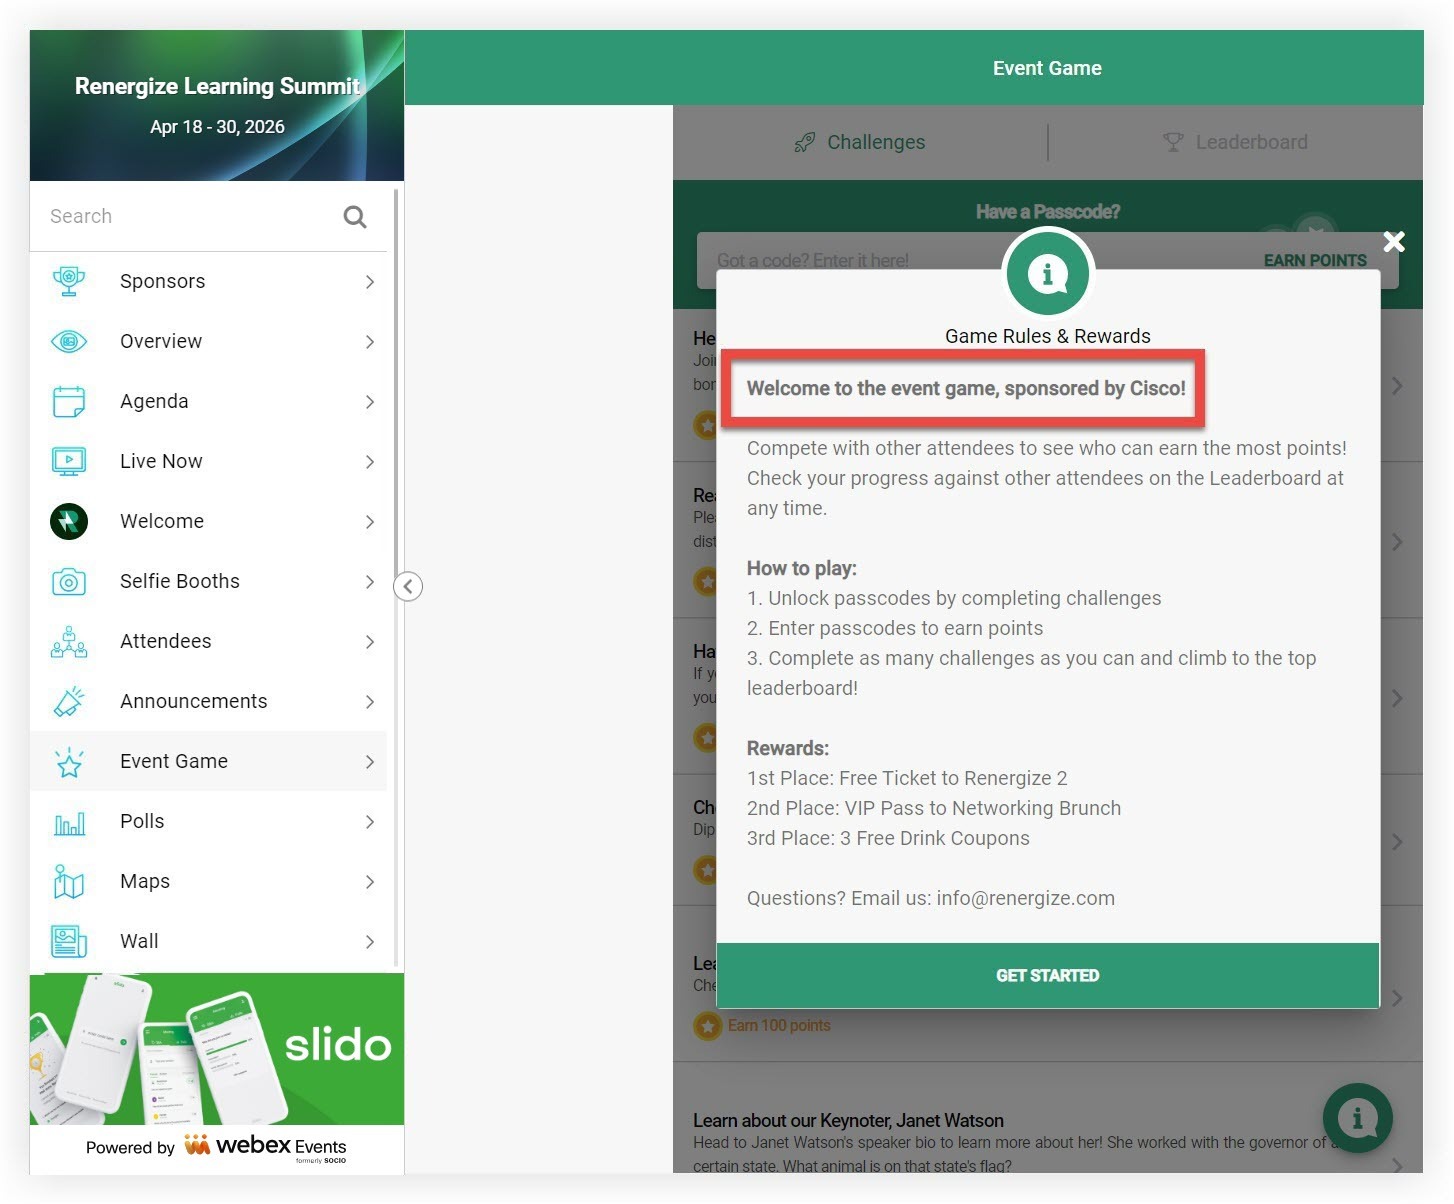The image size is (1454, 1204).
Task: Click the Challenges rocket icon
Action: (804, 143)
